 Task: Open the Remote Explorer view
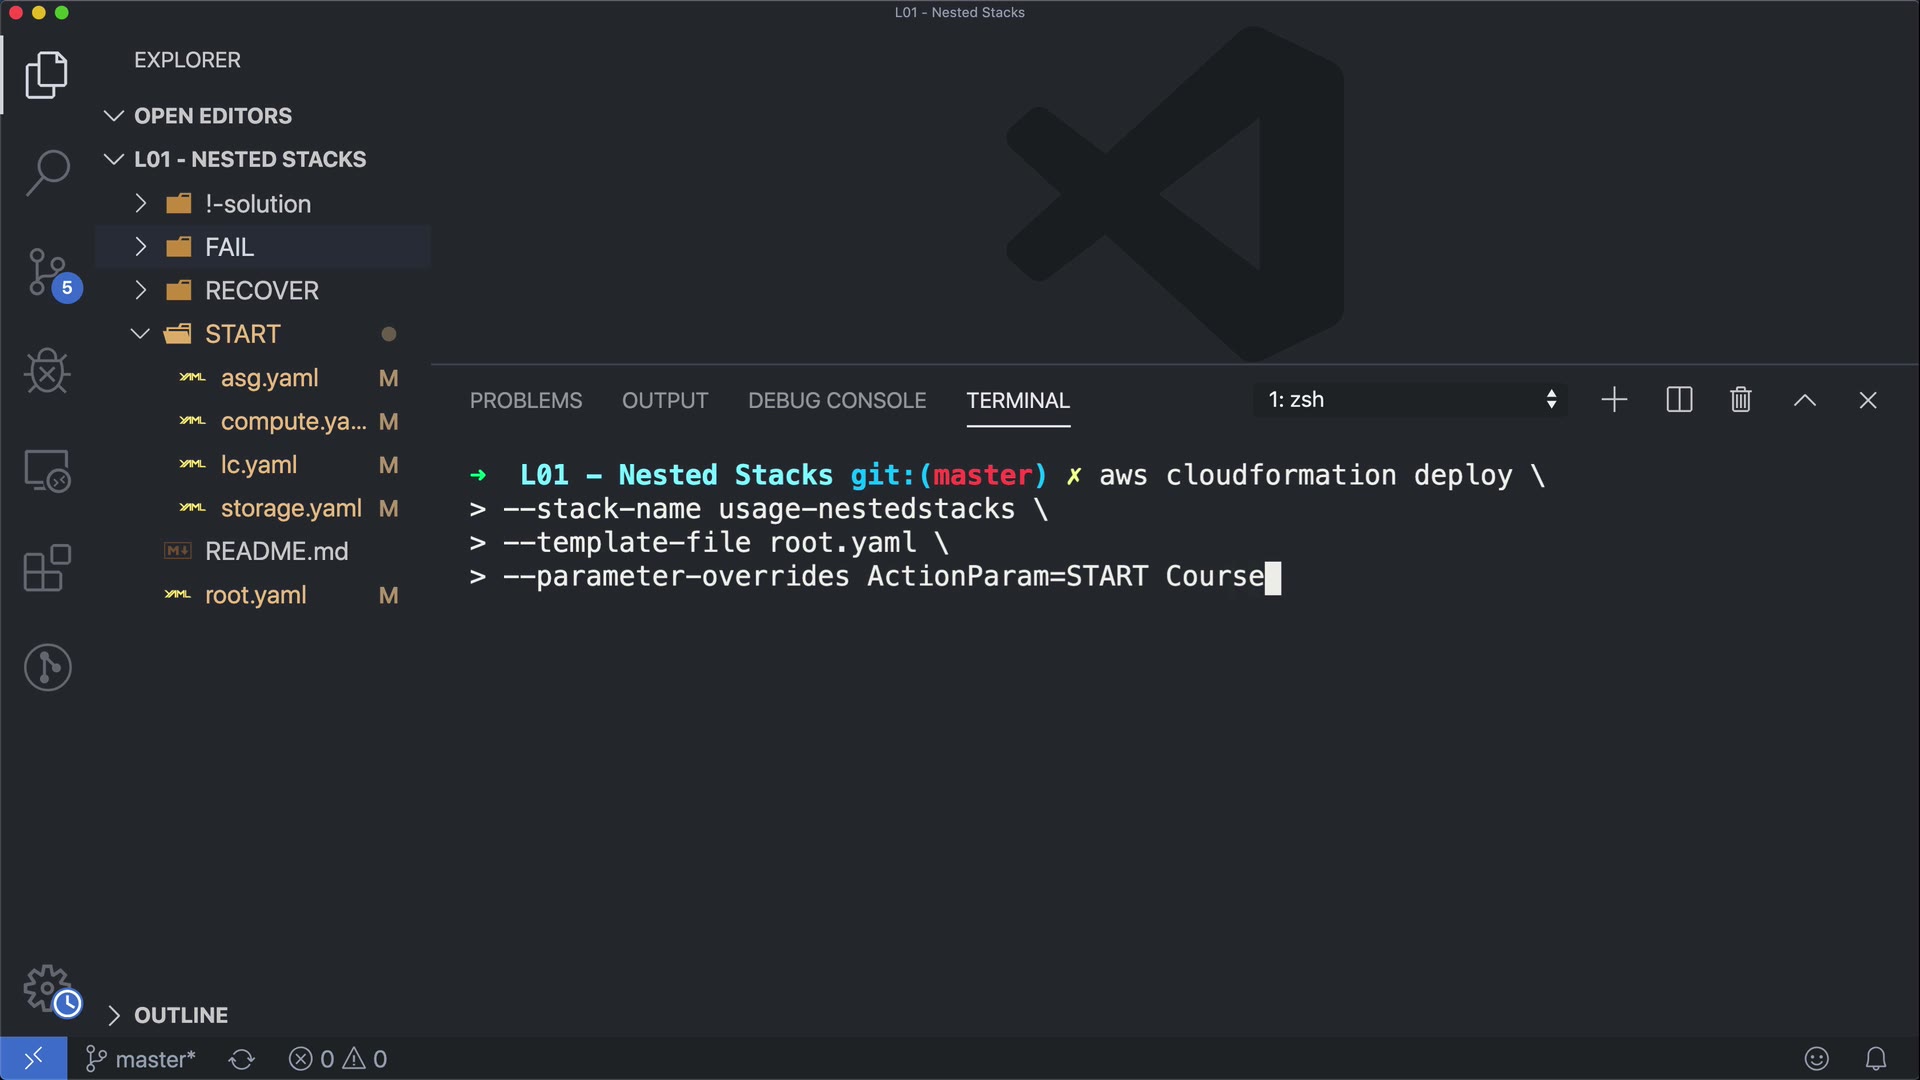click(47, 470)
